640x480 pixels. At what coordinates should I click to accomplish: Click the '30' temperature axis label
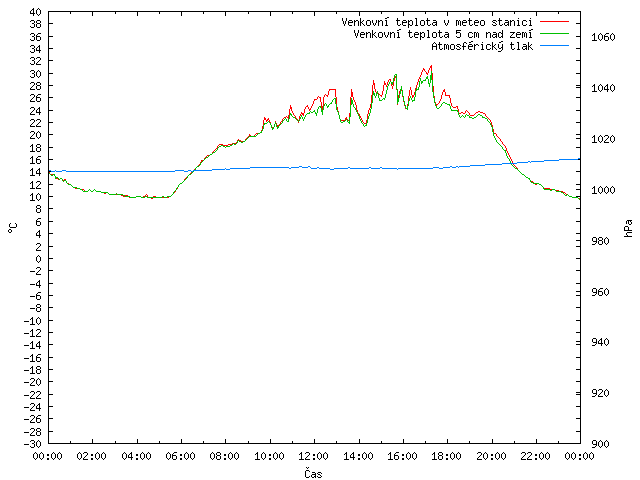click(x=36, y=74)
